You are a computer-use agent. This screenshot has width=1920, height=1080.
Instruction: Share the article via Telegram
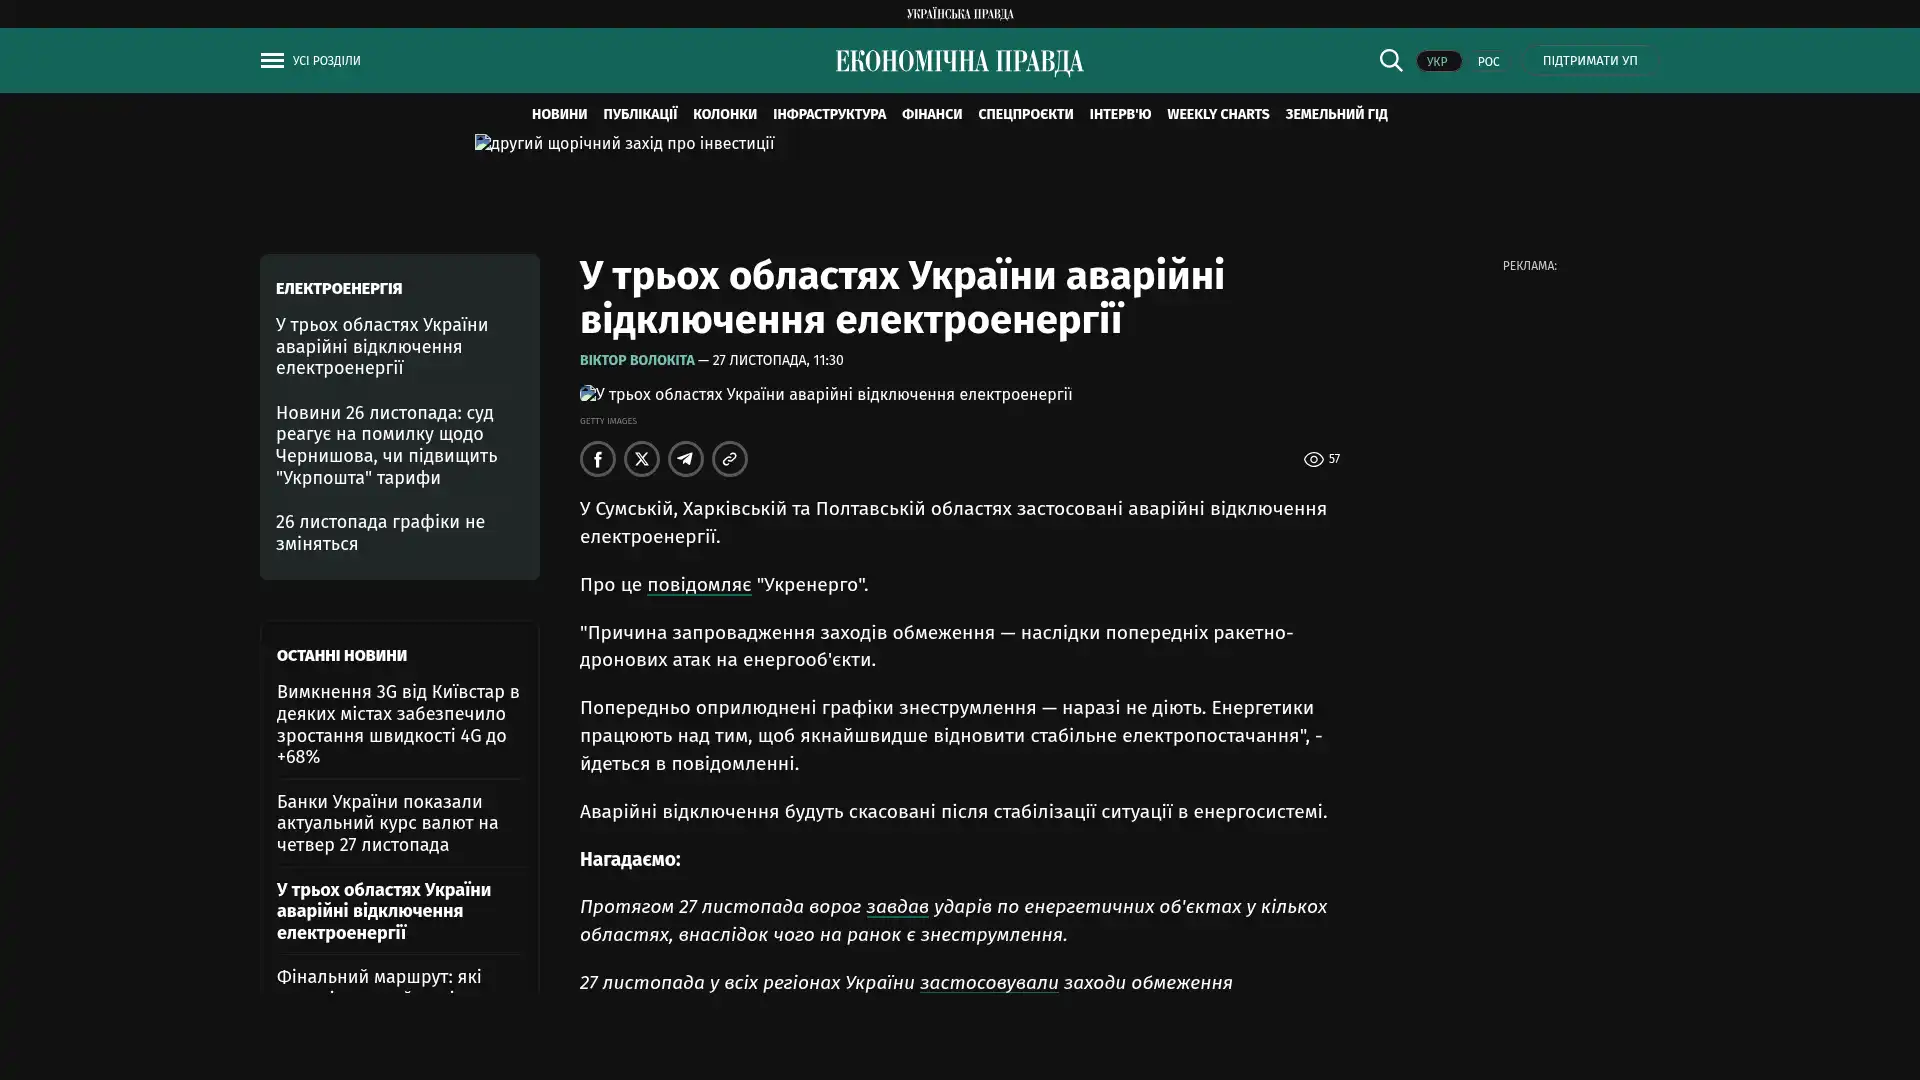686,459
